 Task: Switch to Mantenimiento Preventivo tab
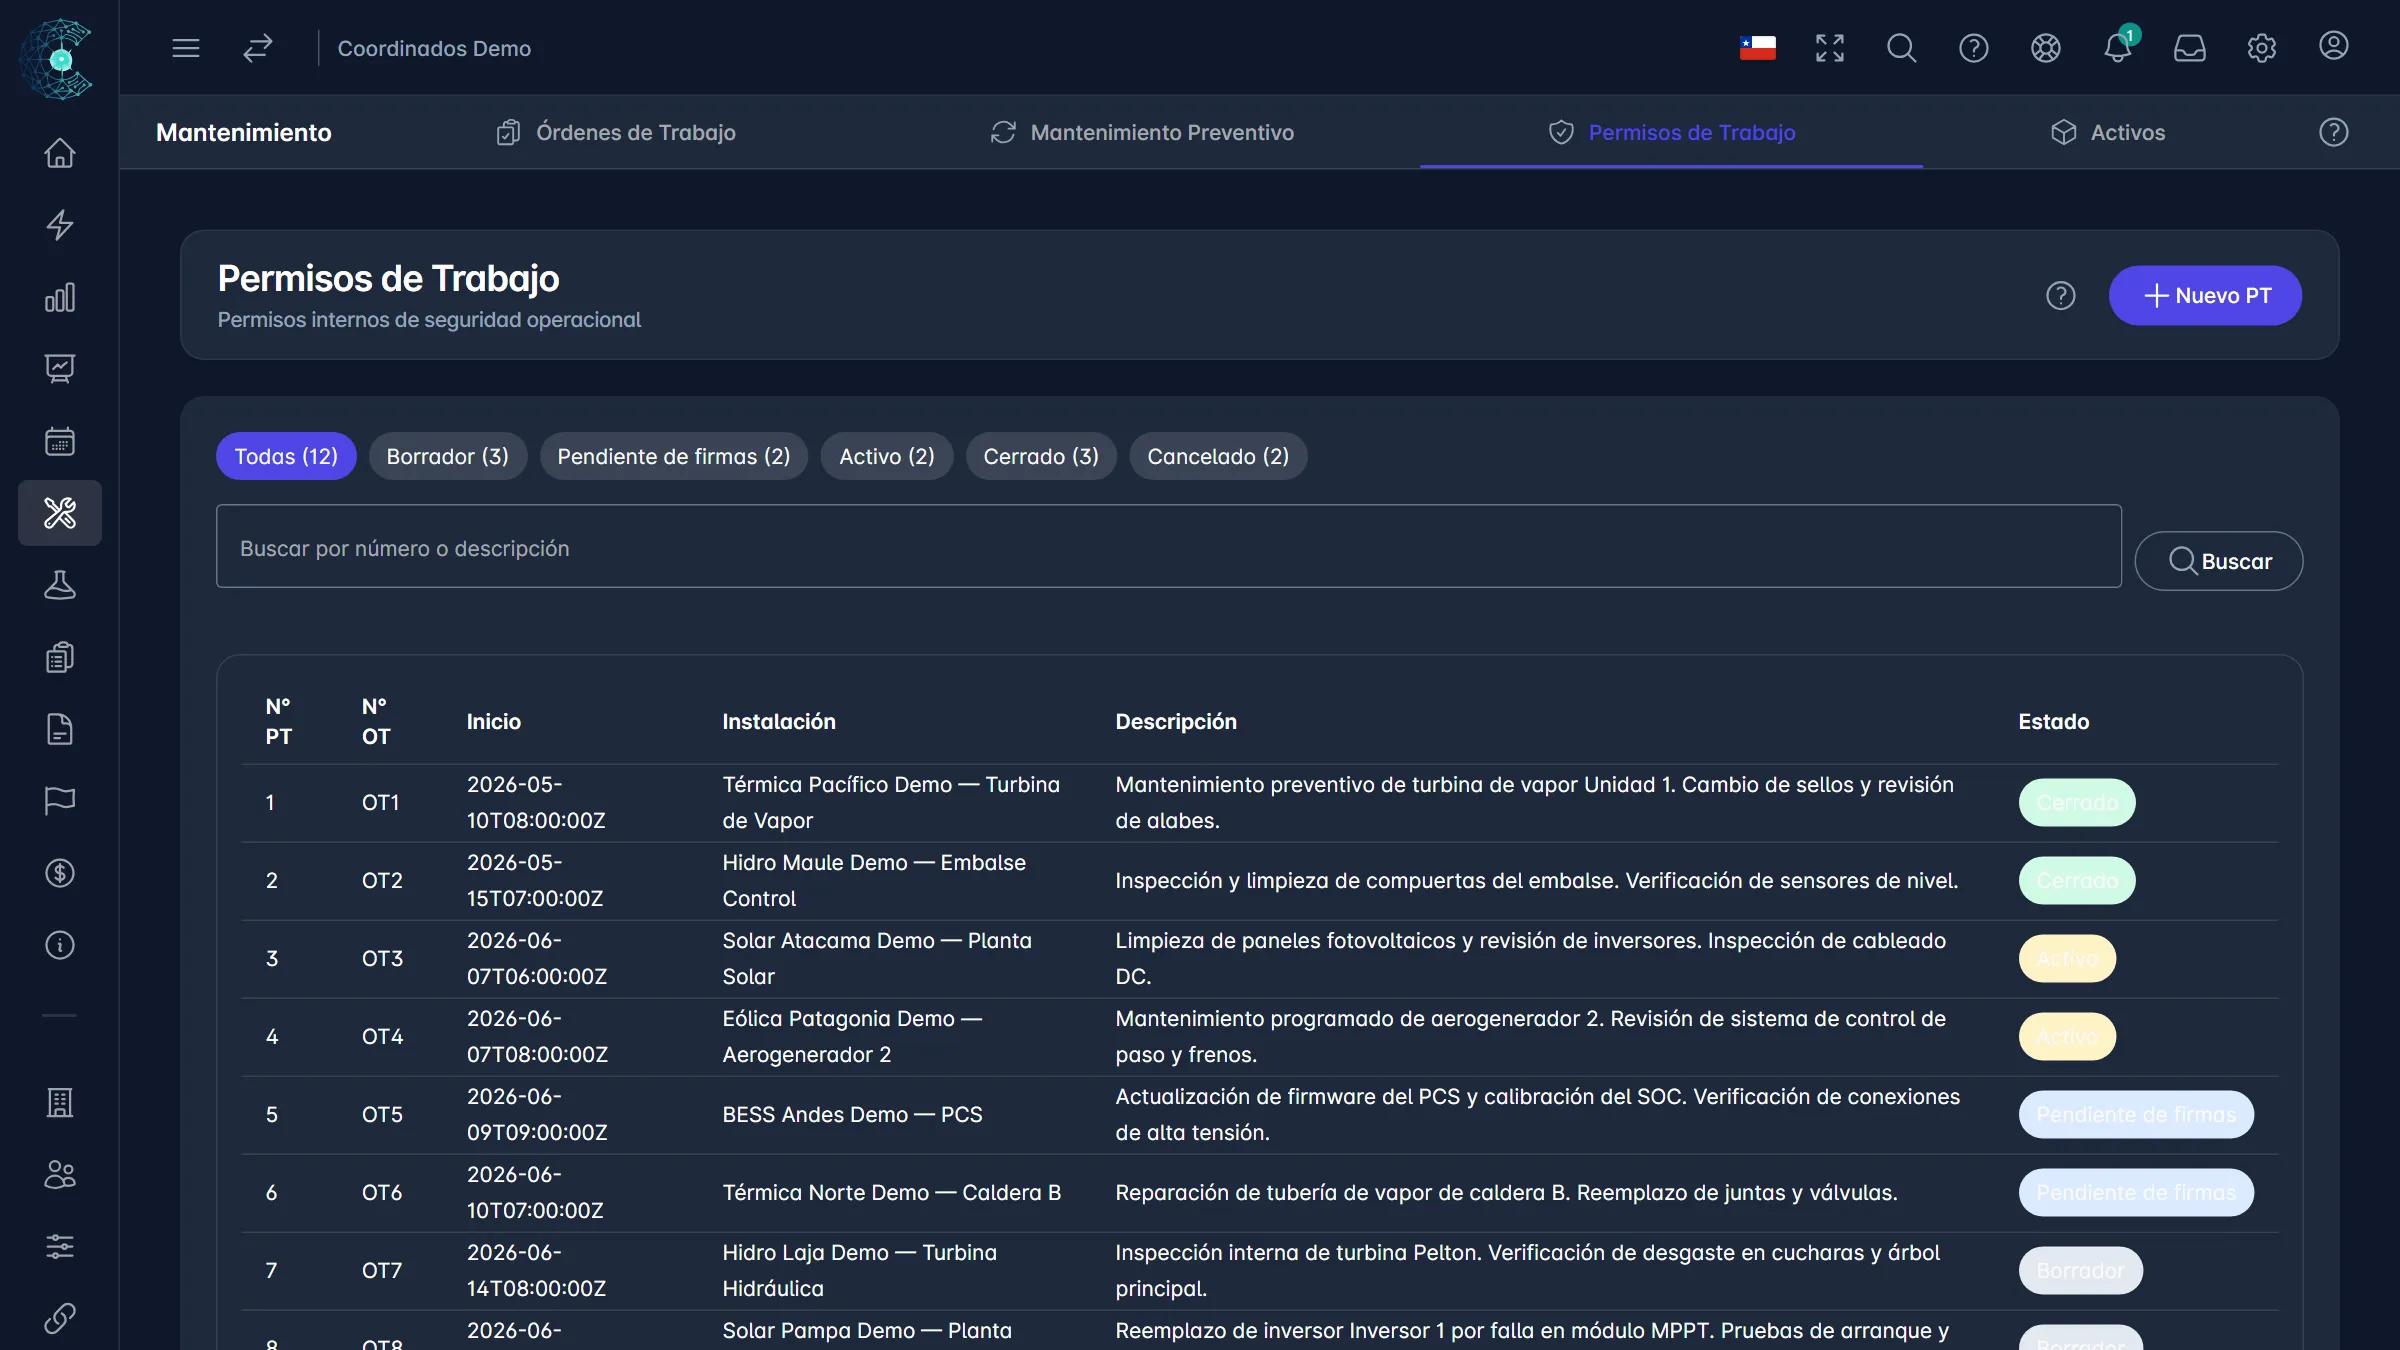pyautogui.click(x=1142, y=132)
